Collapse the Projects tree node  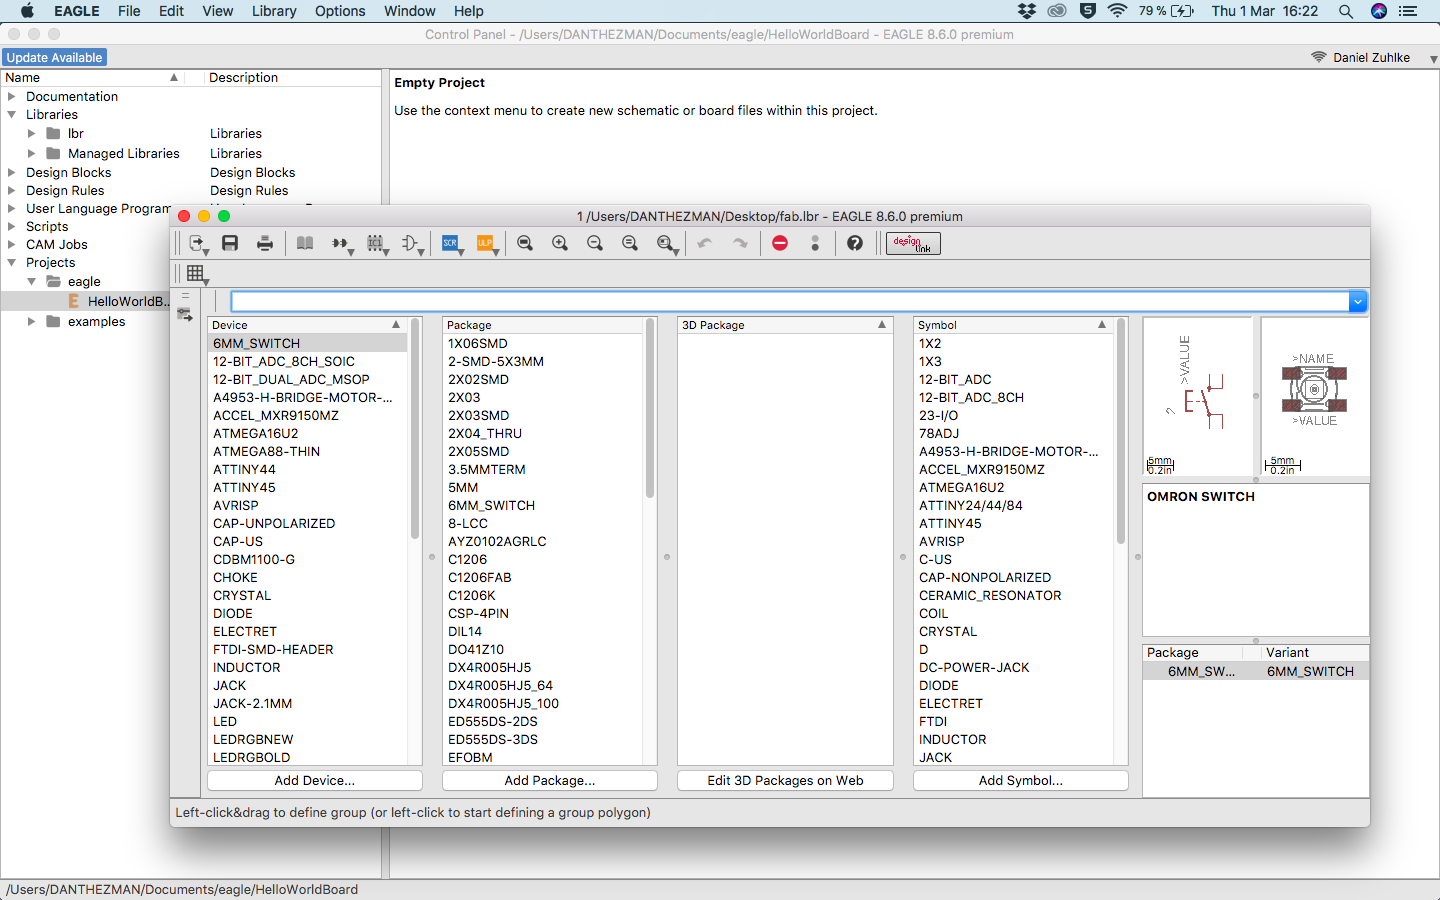click(x=11, y=262)
